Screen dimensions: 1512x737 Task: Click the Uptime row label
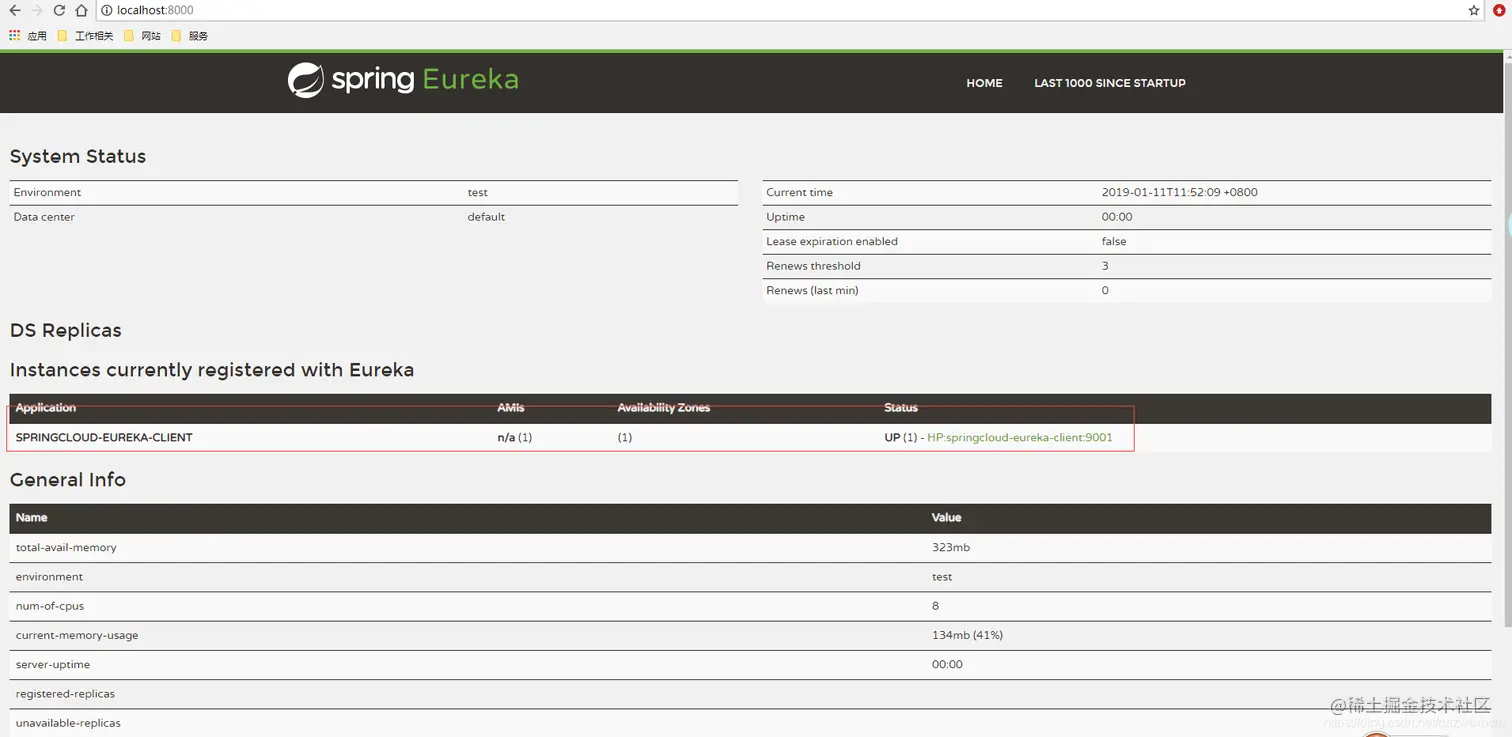[x=785, y=217]
